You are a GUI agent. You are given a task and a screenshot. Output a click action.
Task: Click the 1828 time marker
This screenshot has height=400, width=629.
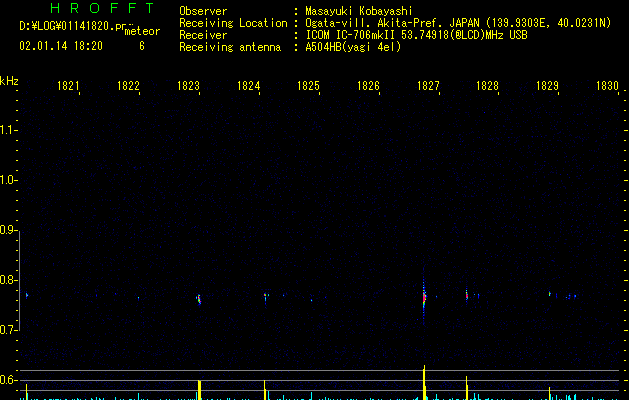click(x=487, y=86)
